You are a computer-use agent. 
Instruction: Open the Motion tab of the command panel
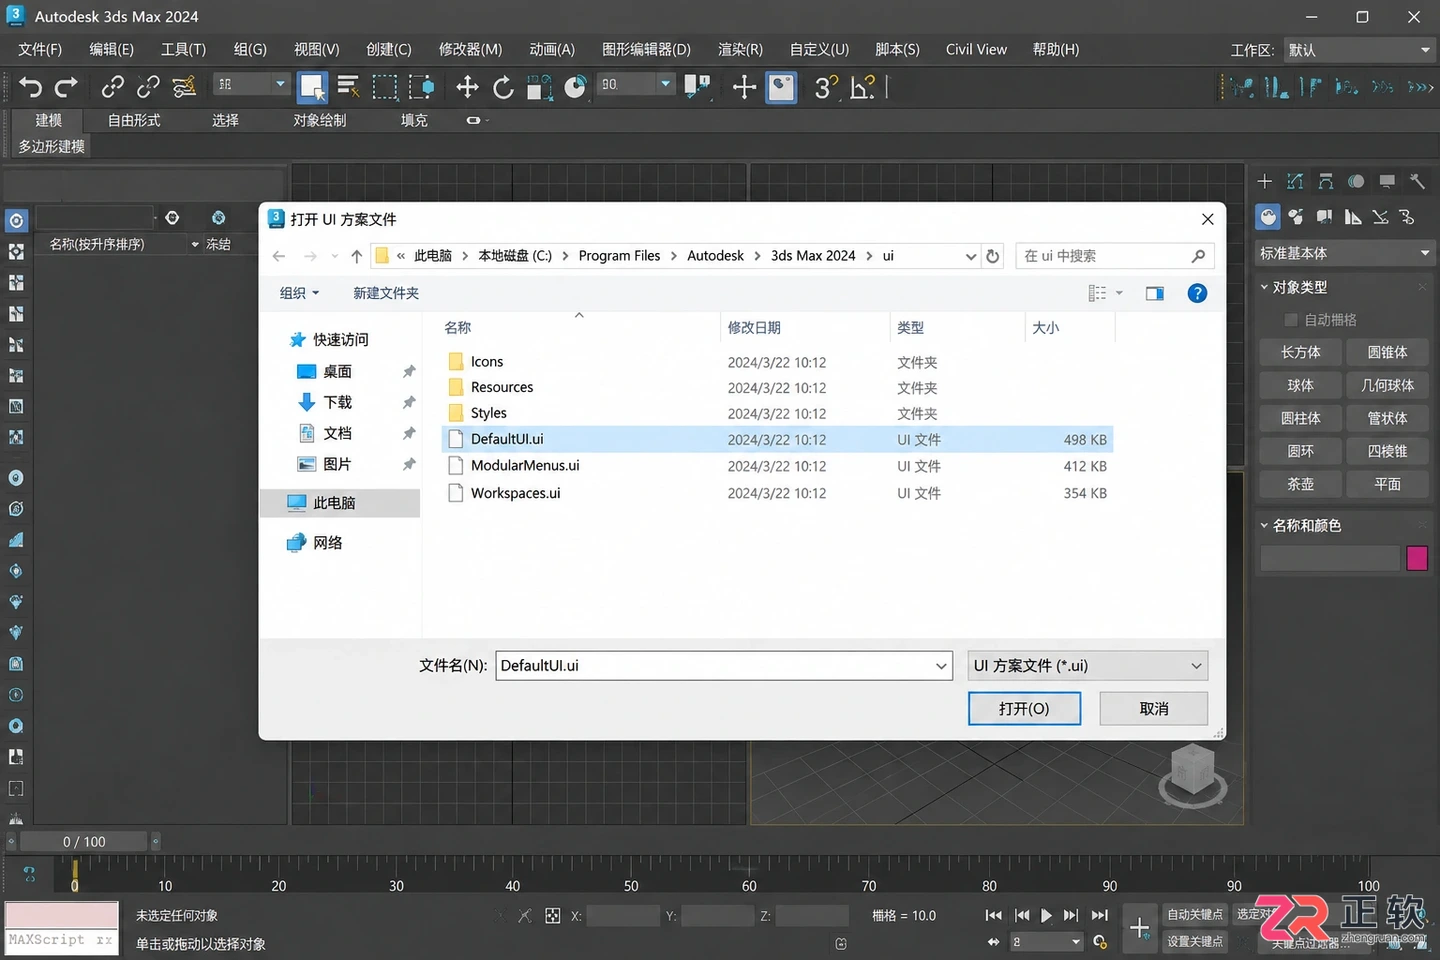(x=1356, y=181)
